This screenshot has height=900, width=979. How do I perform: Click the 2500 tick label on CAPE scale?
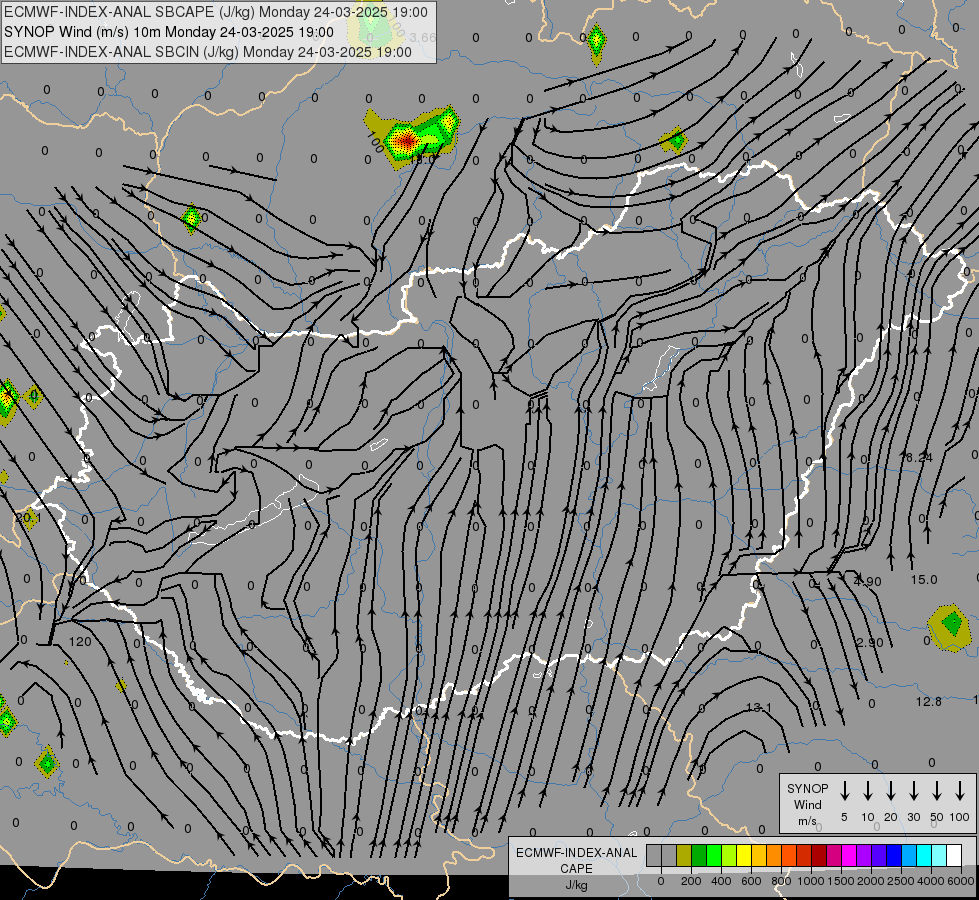[901, 881]
